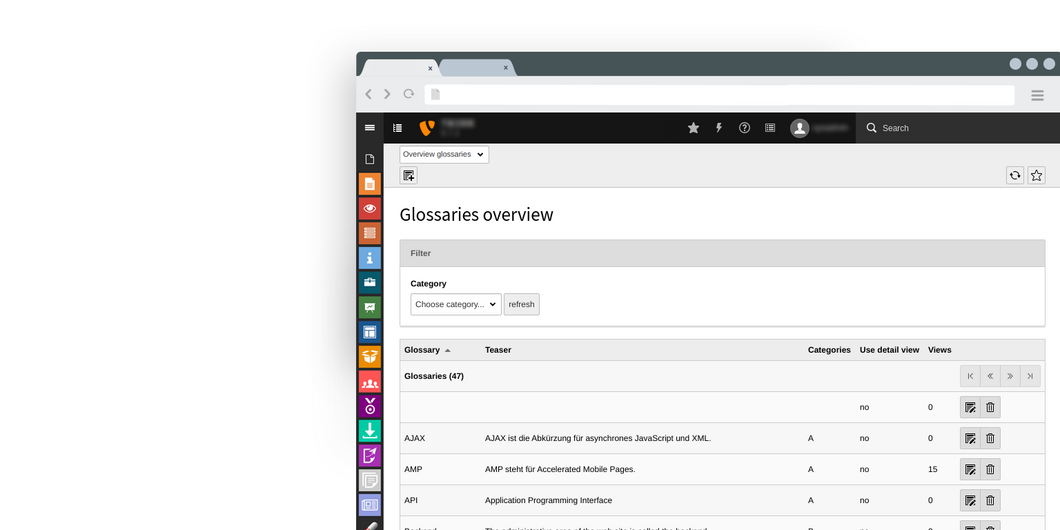This screenshot has height=530, width=1060.
Task: Open the teal briefcase Workspaces module
Action: (370, 283)
